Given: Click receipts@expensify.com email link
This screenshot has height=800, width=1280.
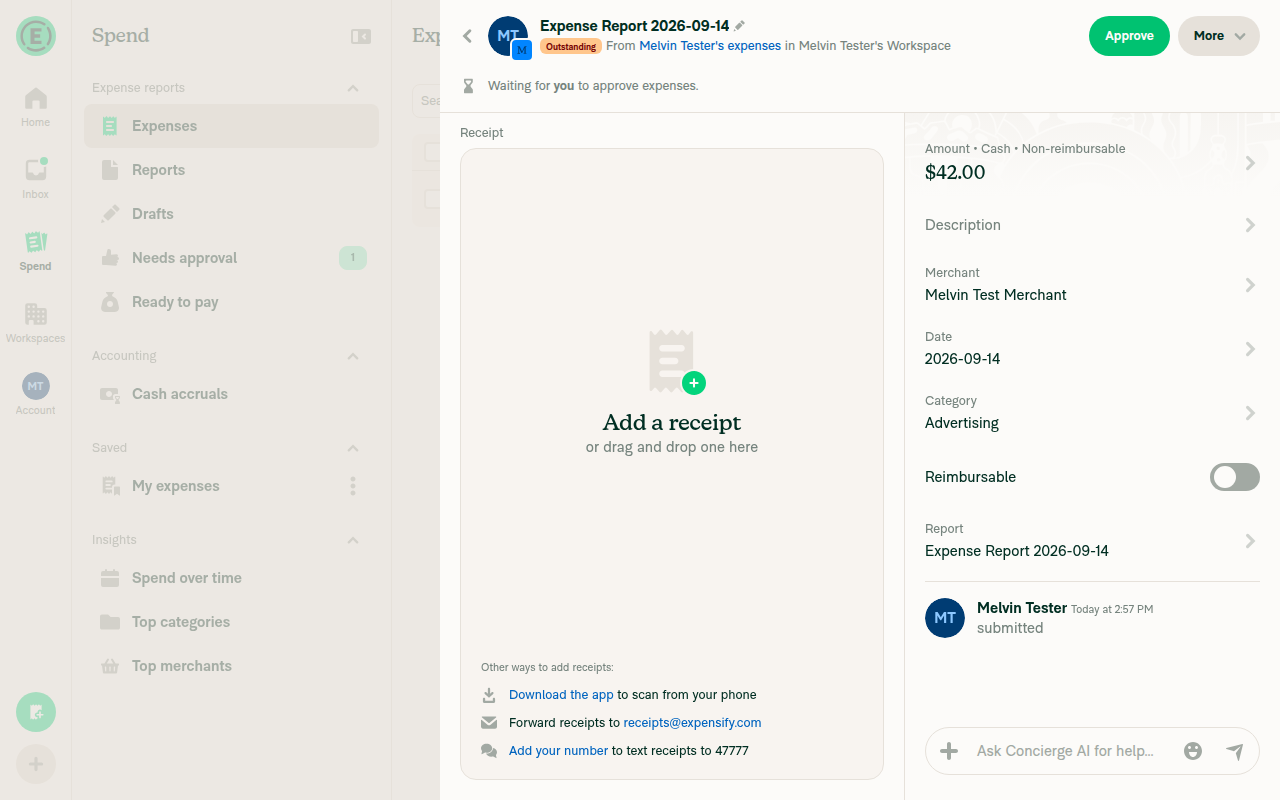Looking at the screenshot, I should [692, 723].
